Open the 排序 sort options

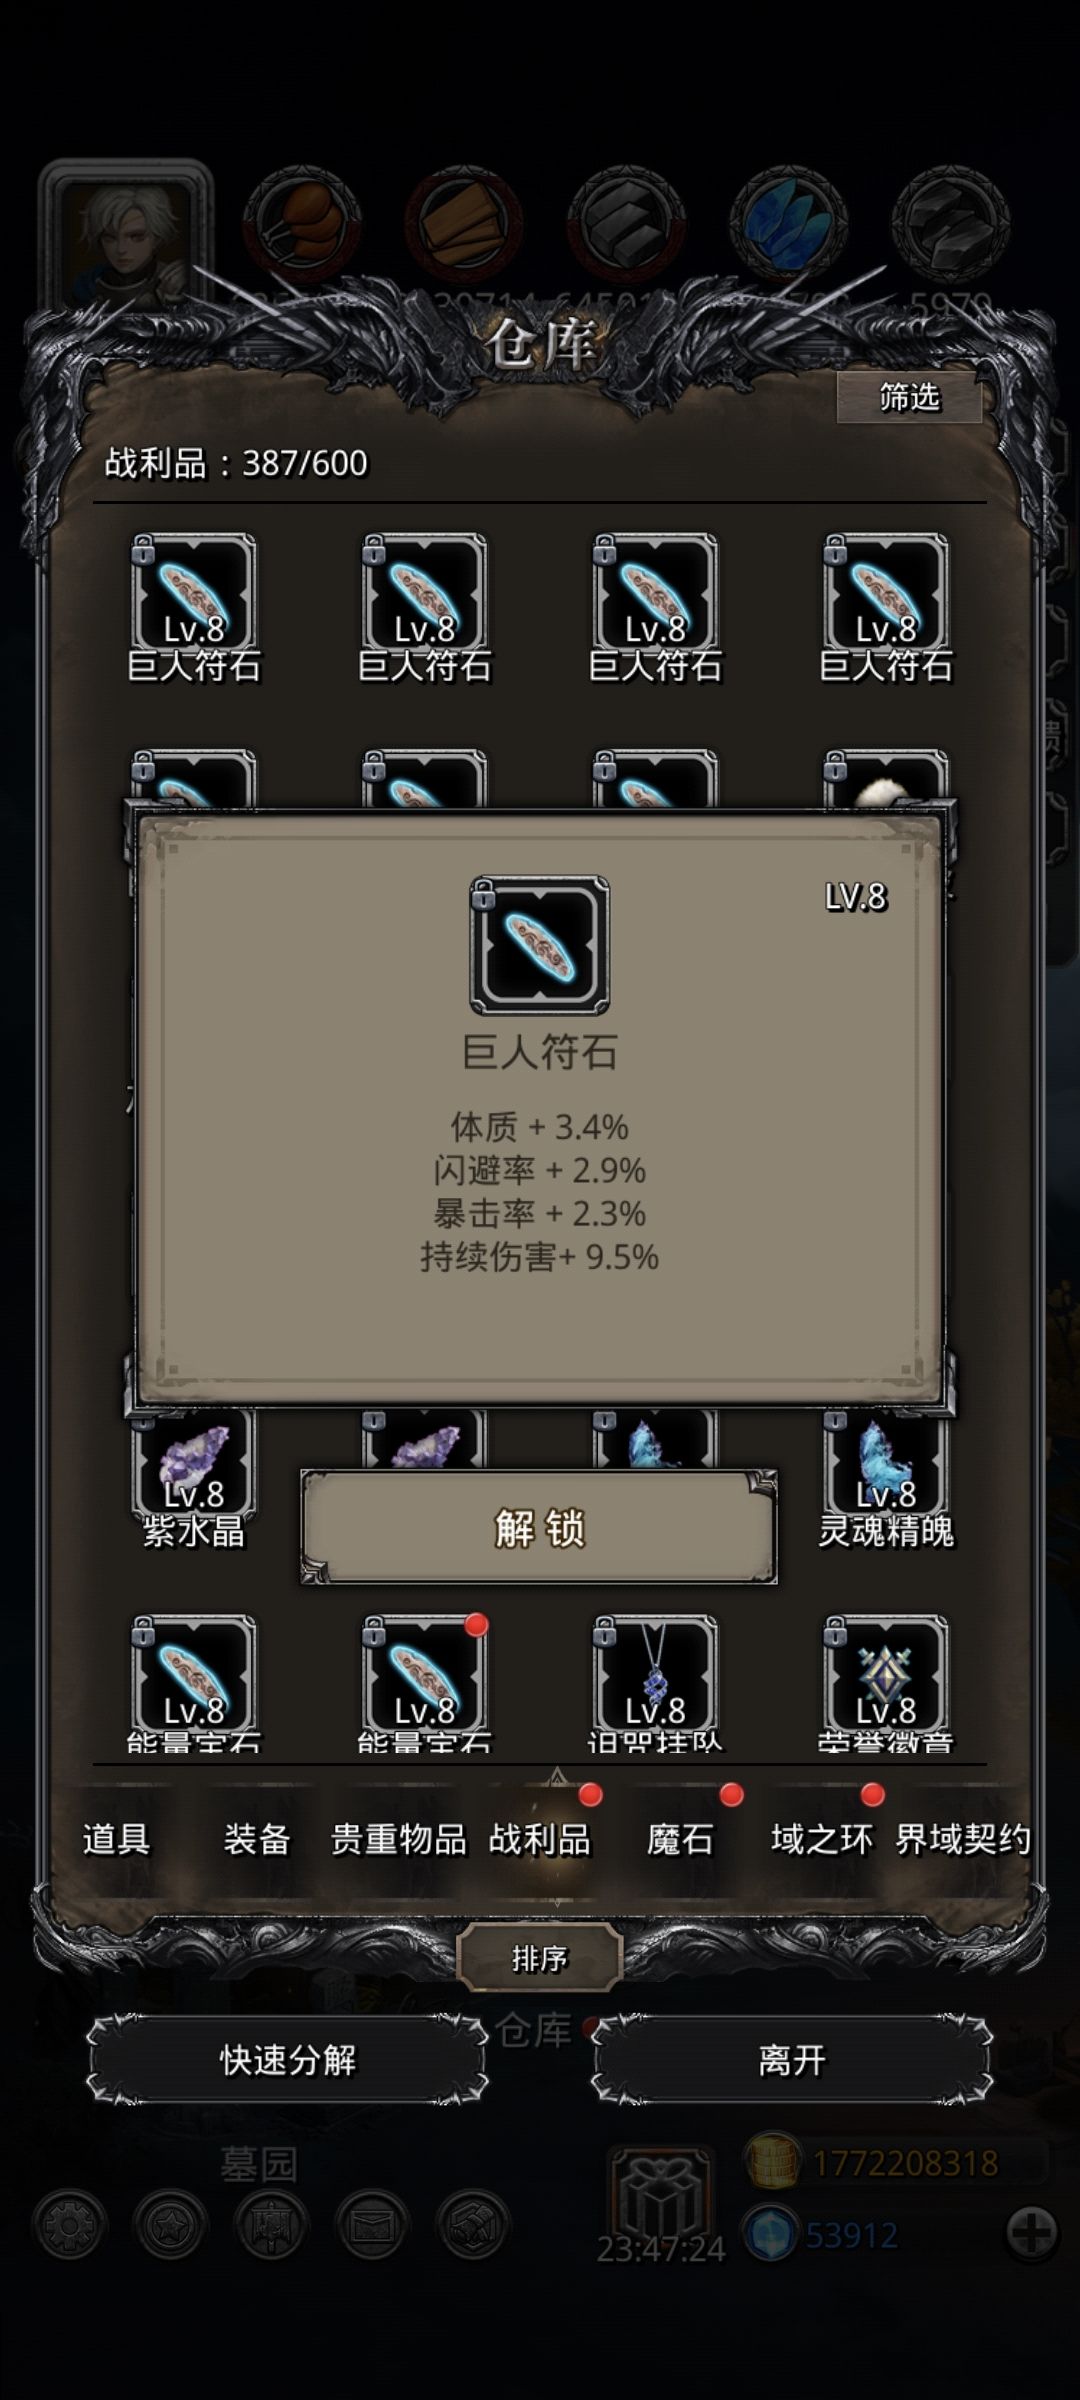(x=539, y=1959)
